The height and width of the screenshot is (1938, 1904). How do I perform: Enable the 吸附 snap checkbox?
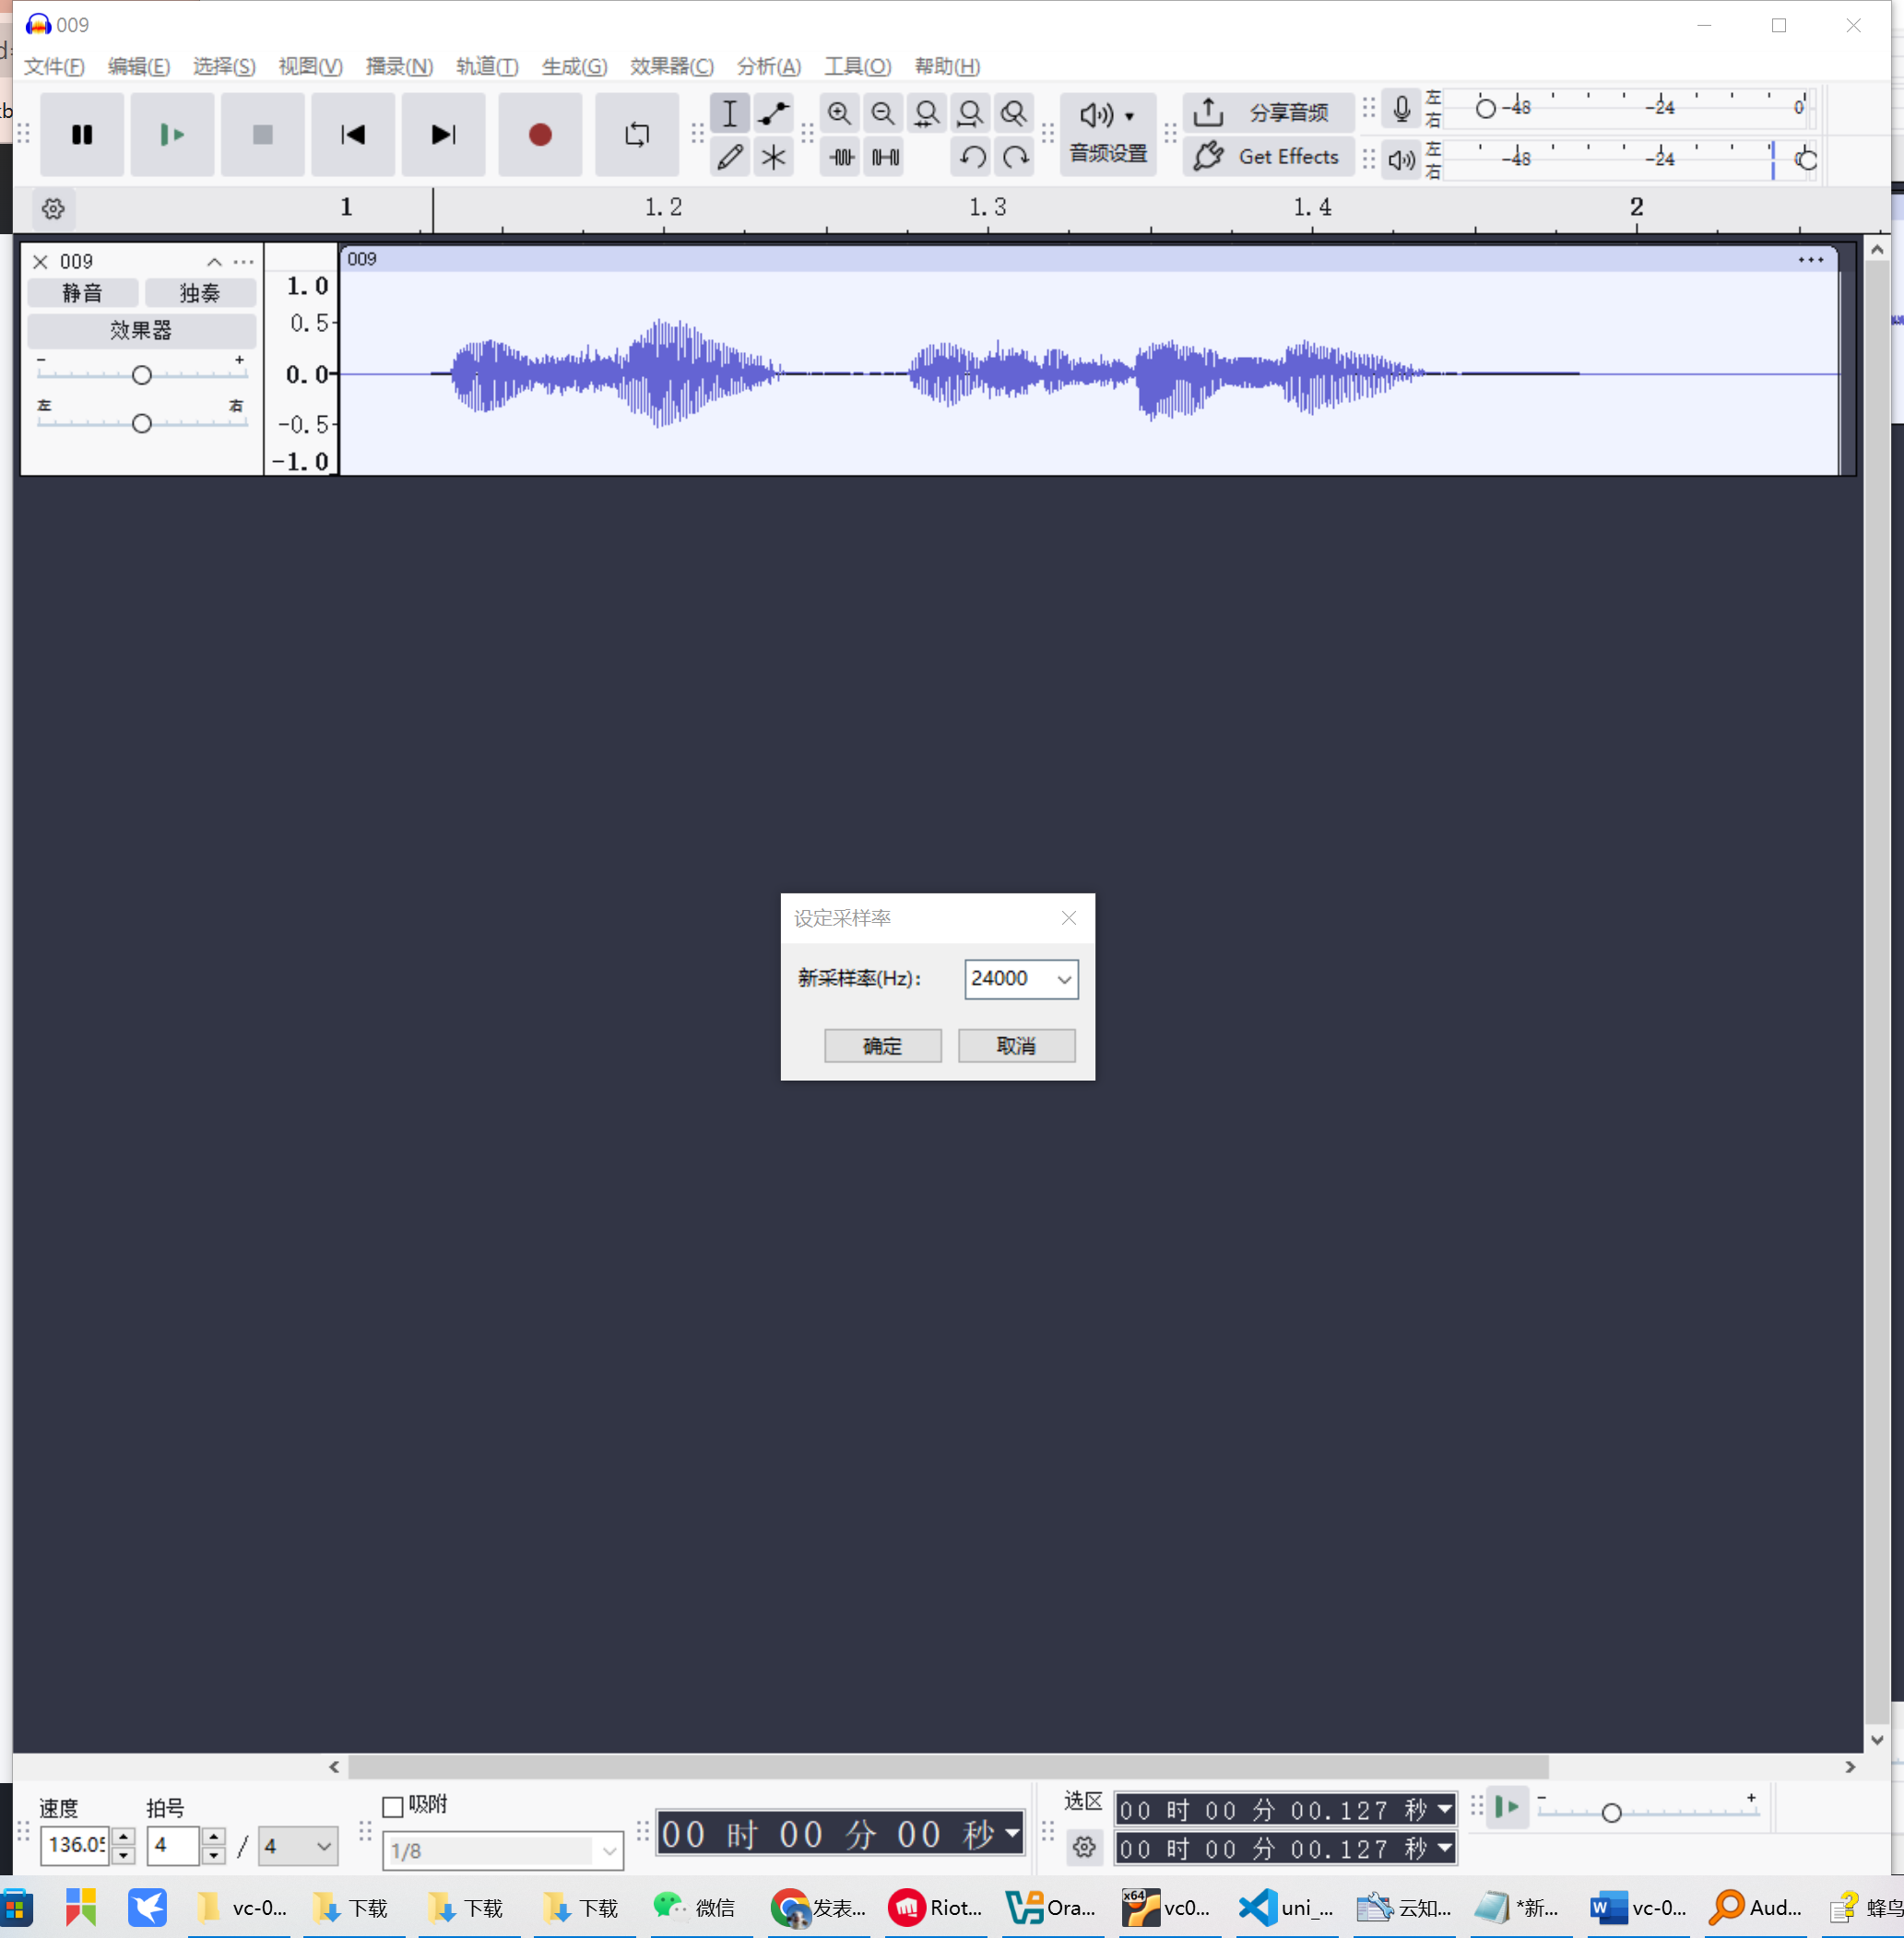coord(392,1806)
